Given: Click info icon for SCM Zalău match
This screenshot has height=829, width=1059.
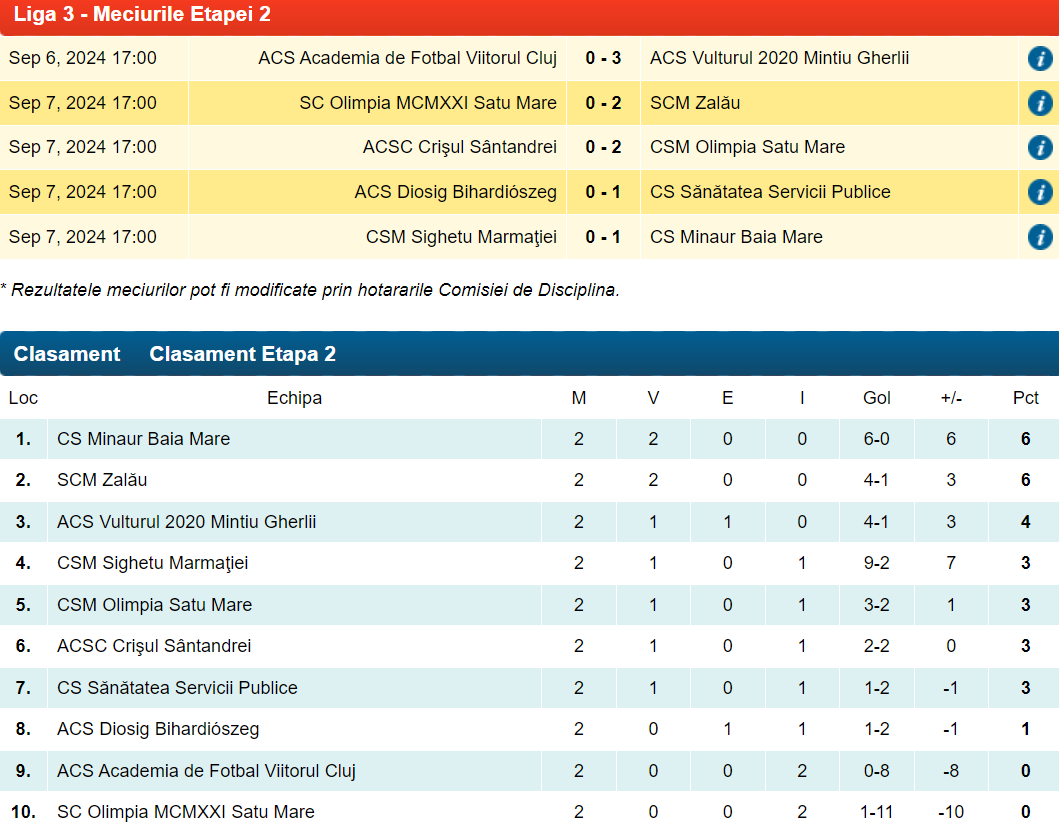Looking at the screenshot, I should (x=1039, y=103).
